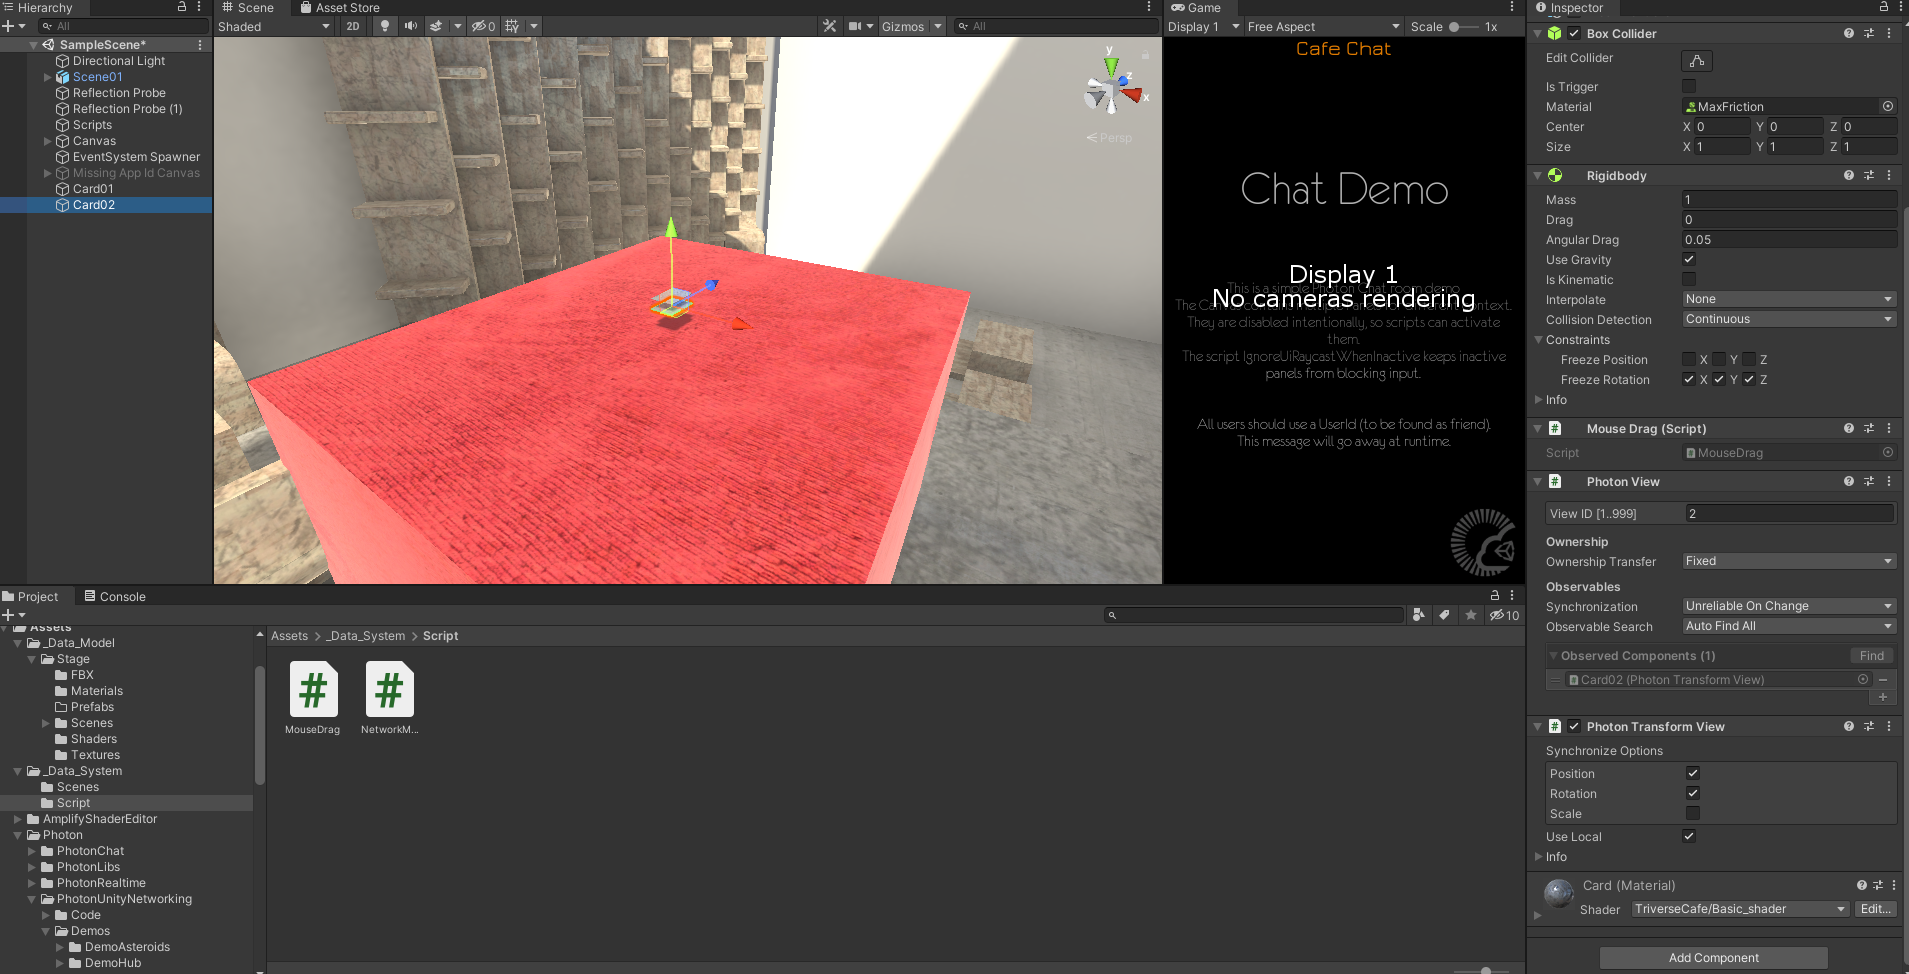Screen dimensions: 1909x974
Task: Open the scene tools wrench icon
Action: click(829, 26)
